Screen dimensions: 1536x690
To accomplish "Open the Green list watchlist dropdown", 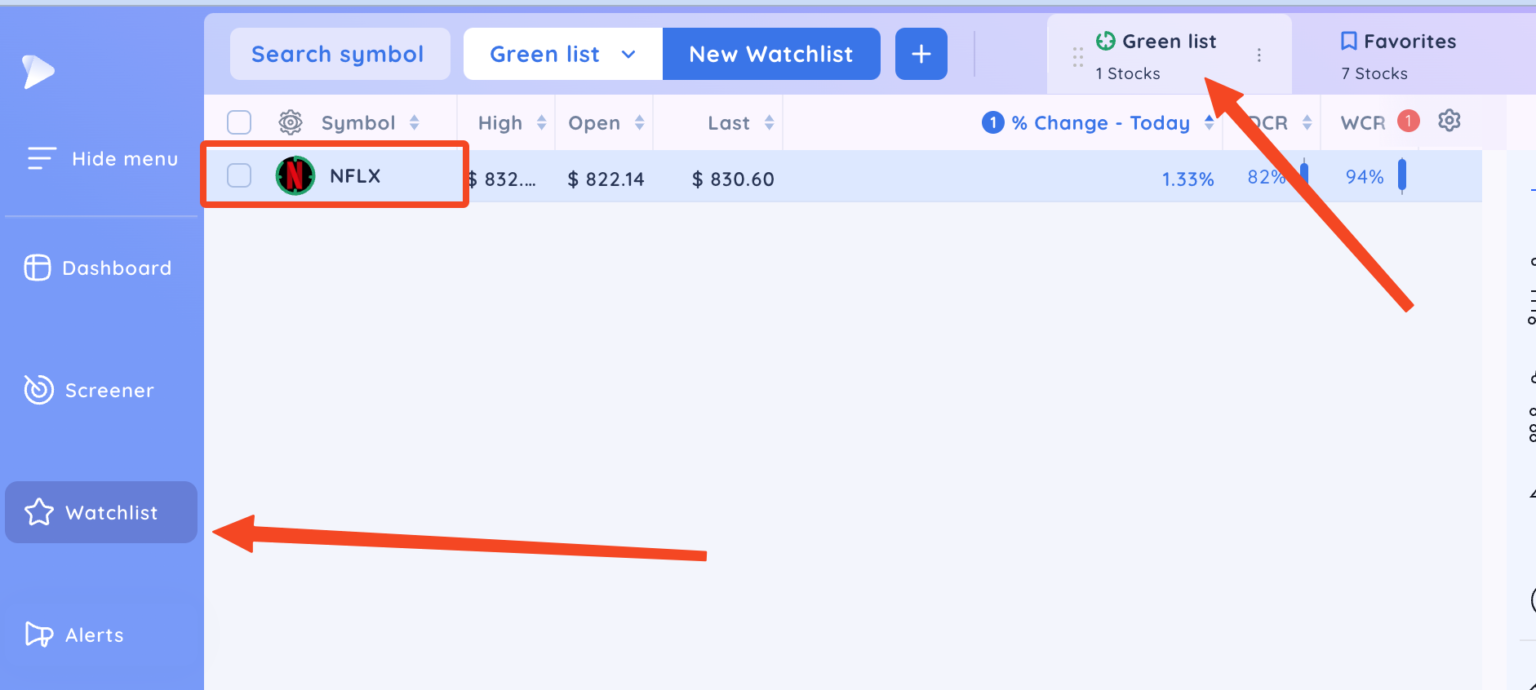I will (x=562, y=53).
